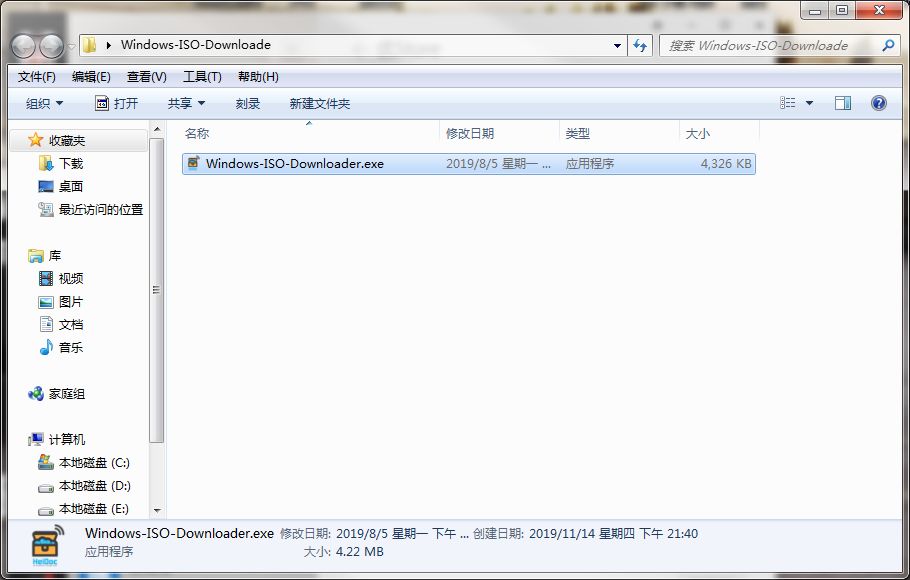The height and width of the screenshot is (580, 910).
Task: Click the 应用程序 type cell
Action: pos(590,164)
